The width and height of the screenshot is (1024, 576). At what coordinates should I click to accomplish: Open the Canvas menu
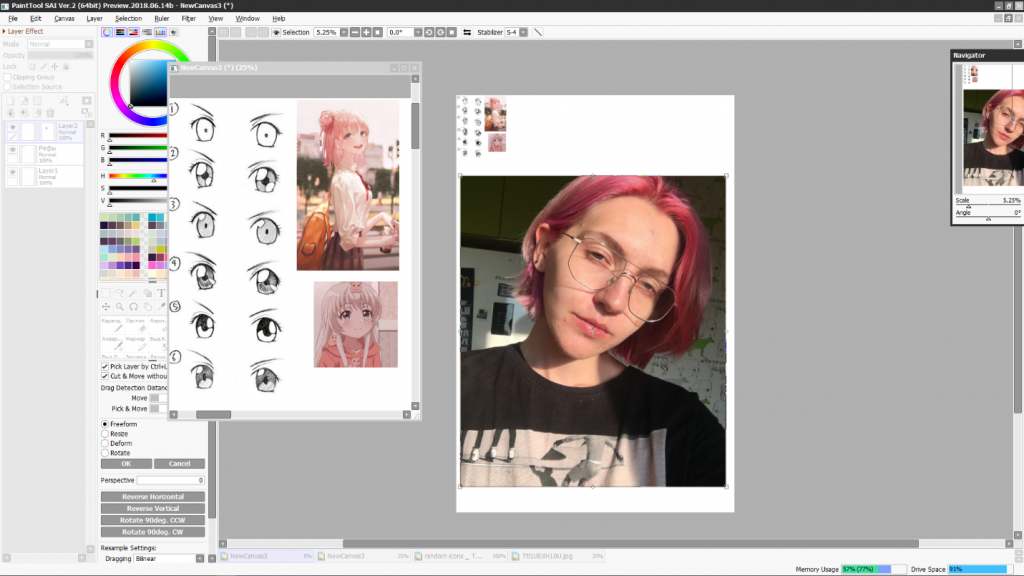(64, 18)
